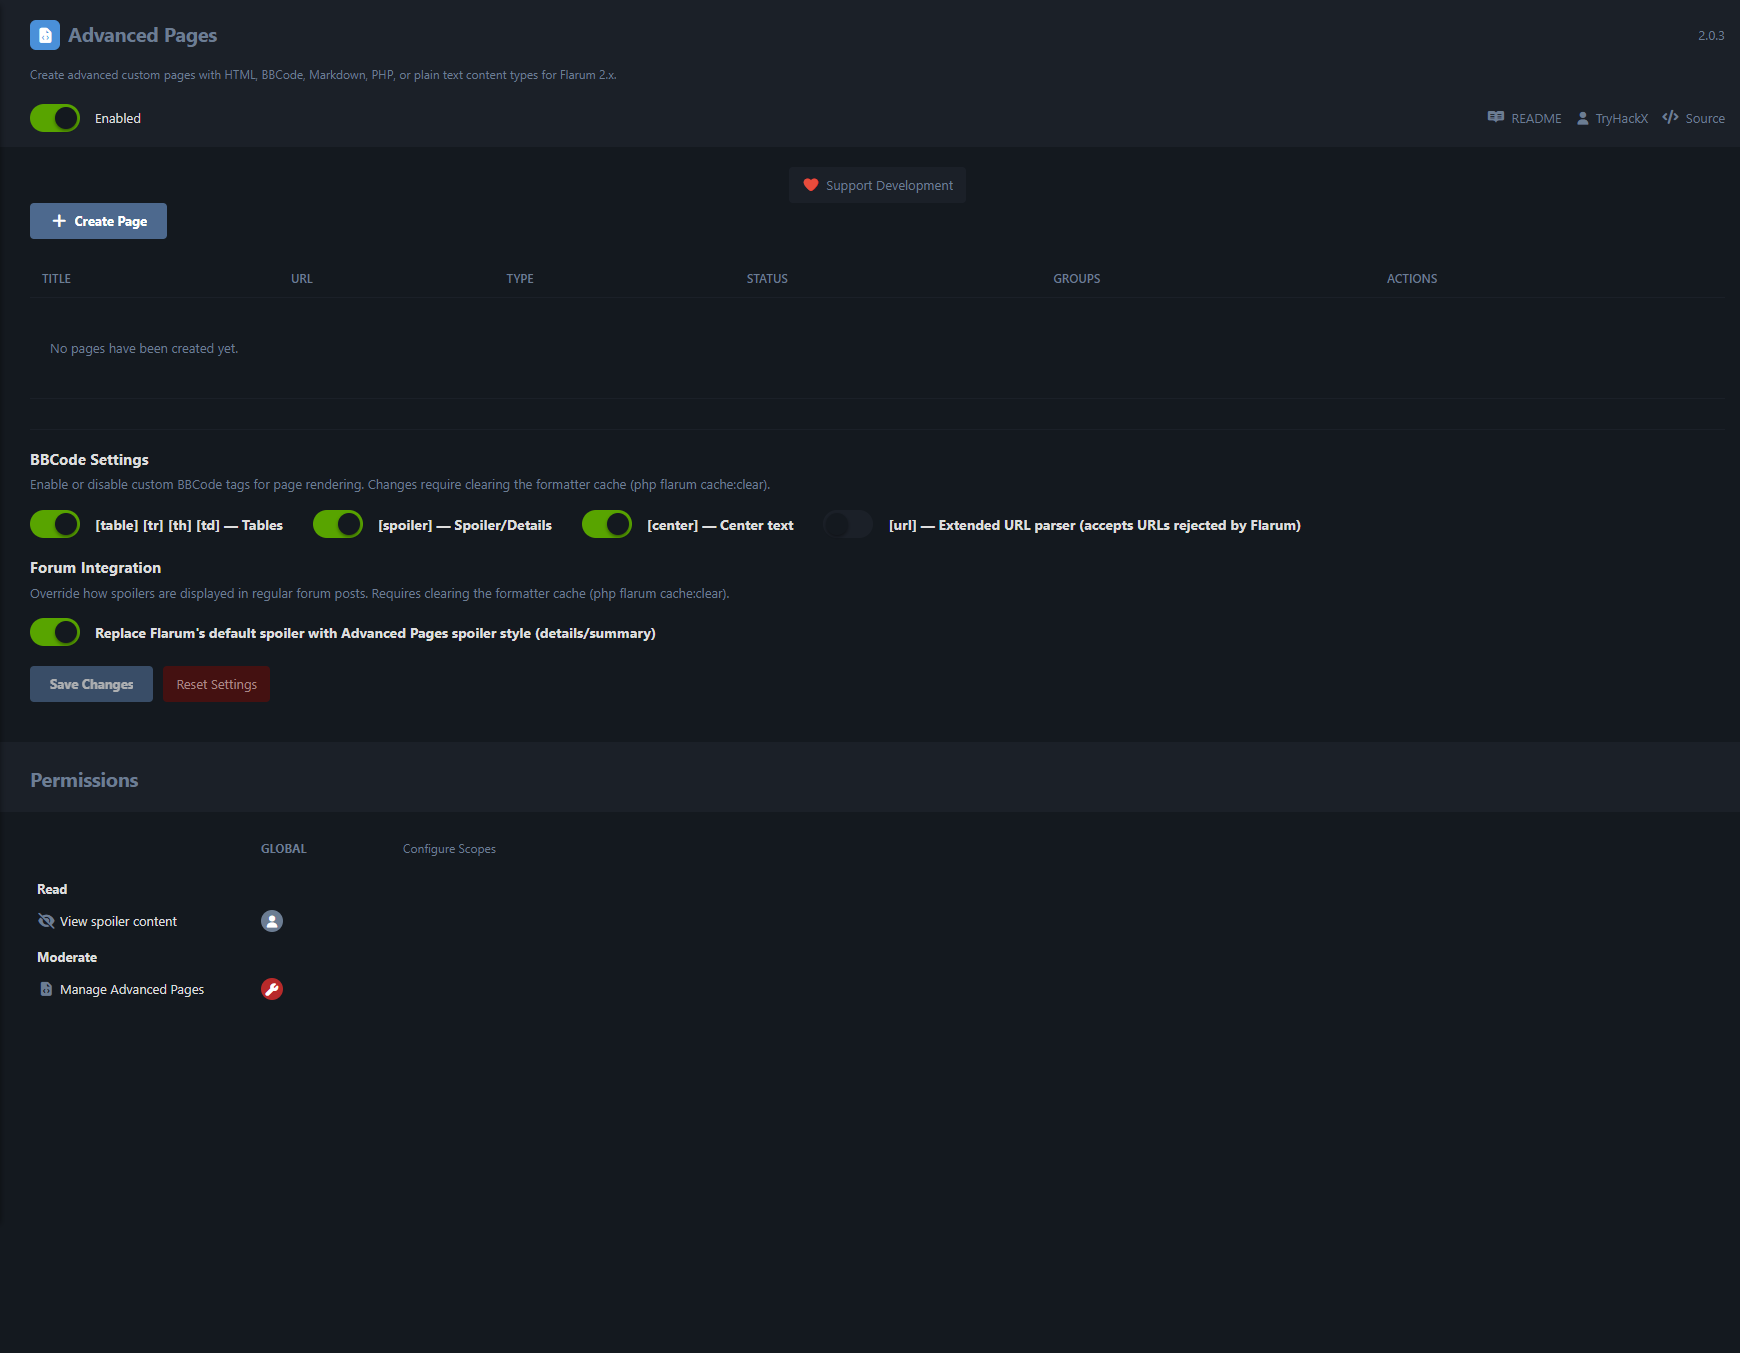Click Configure Scopes in Permissions
The image size is (1740, 1353).
pos(449,849)
